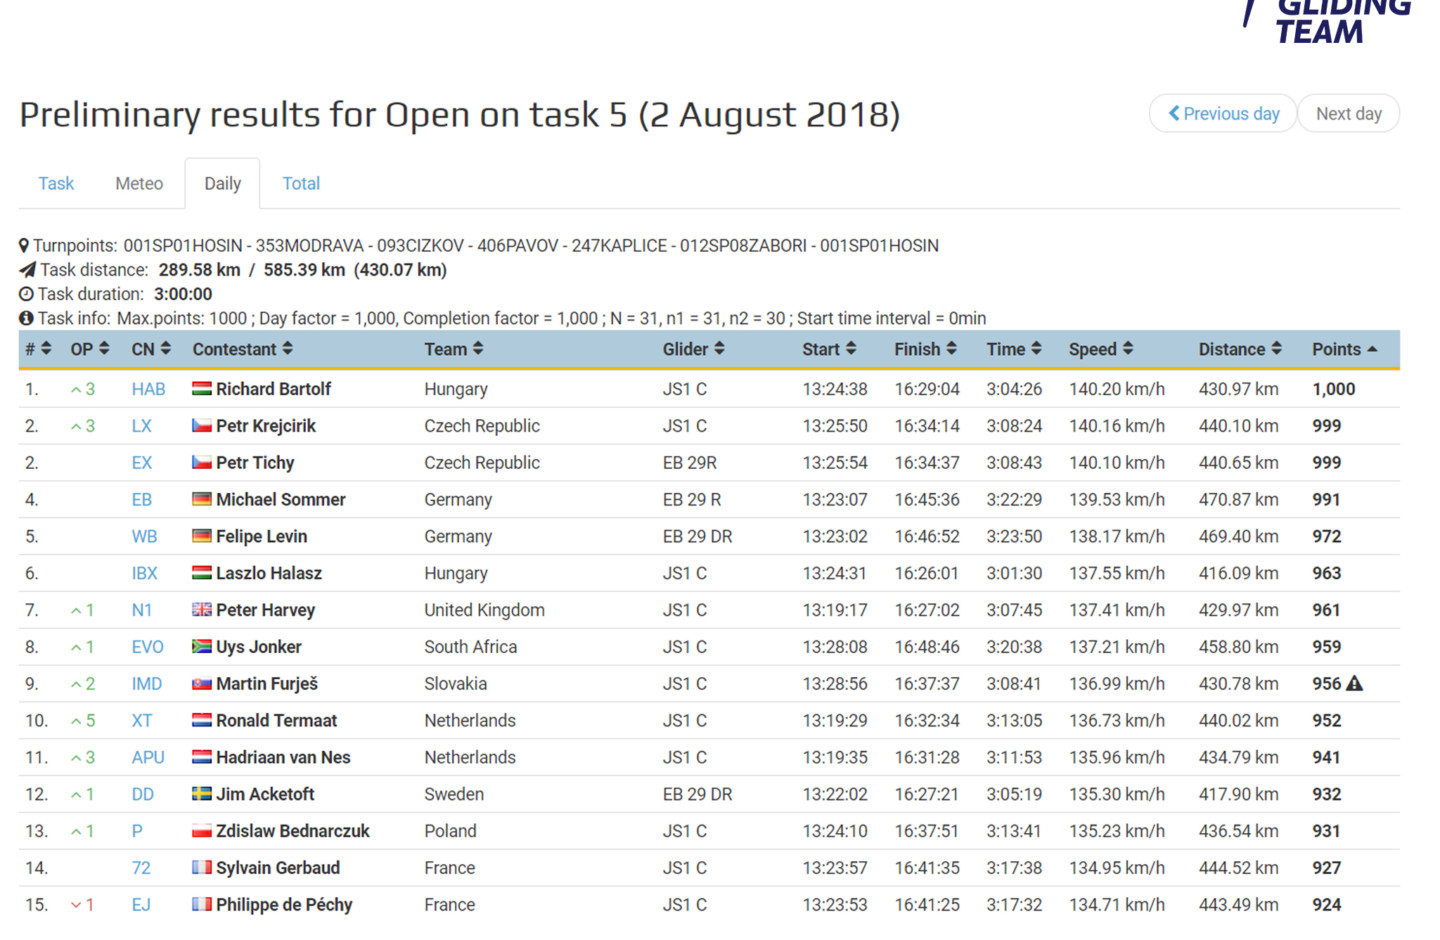This screenshot has height=940, width=1440.
Task: Sort the table by Glider type
Action: (693, 349)
